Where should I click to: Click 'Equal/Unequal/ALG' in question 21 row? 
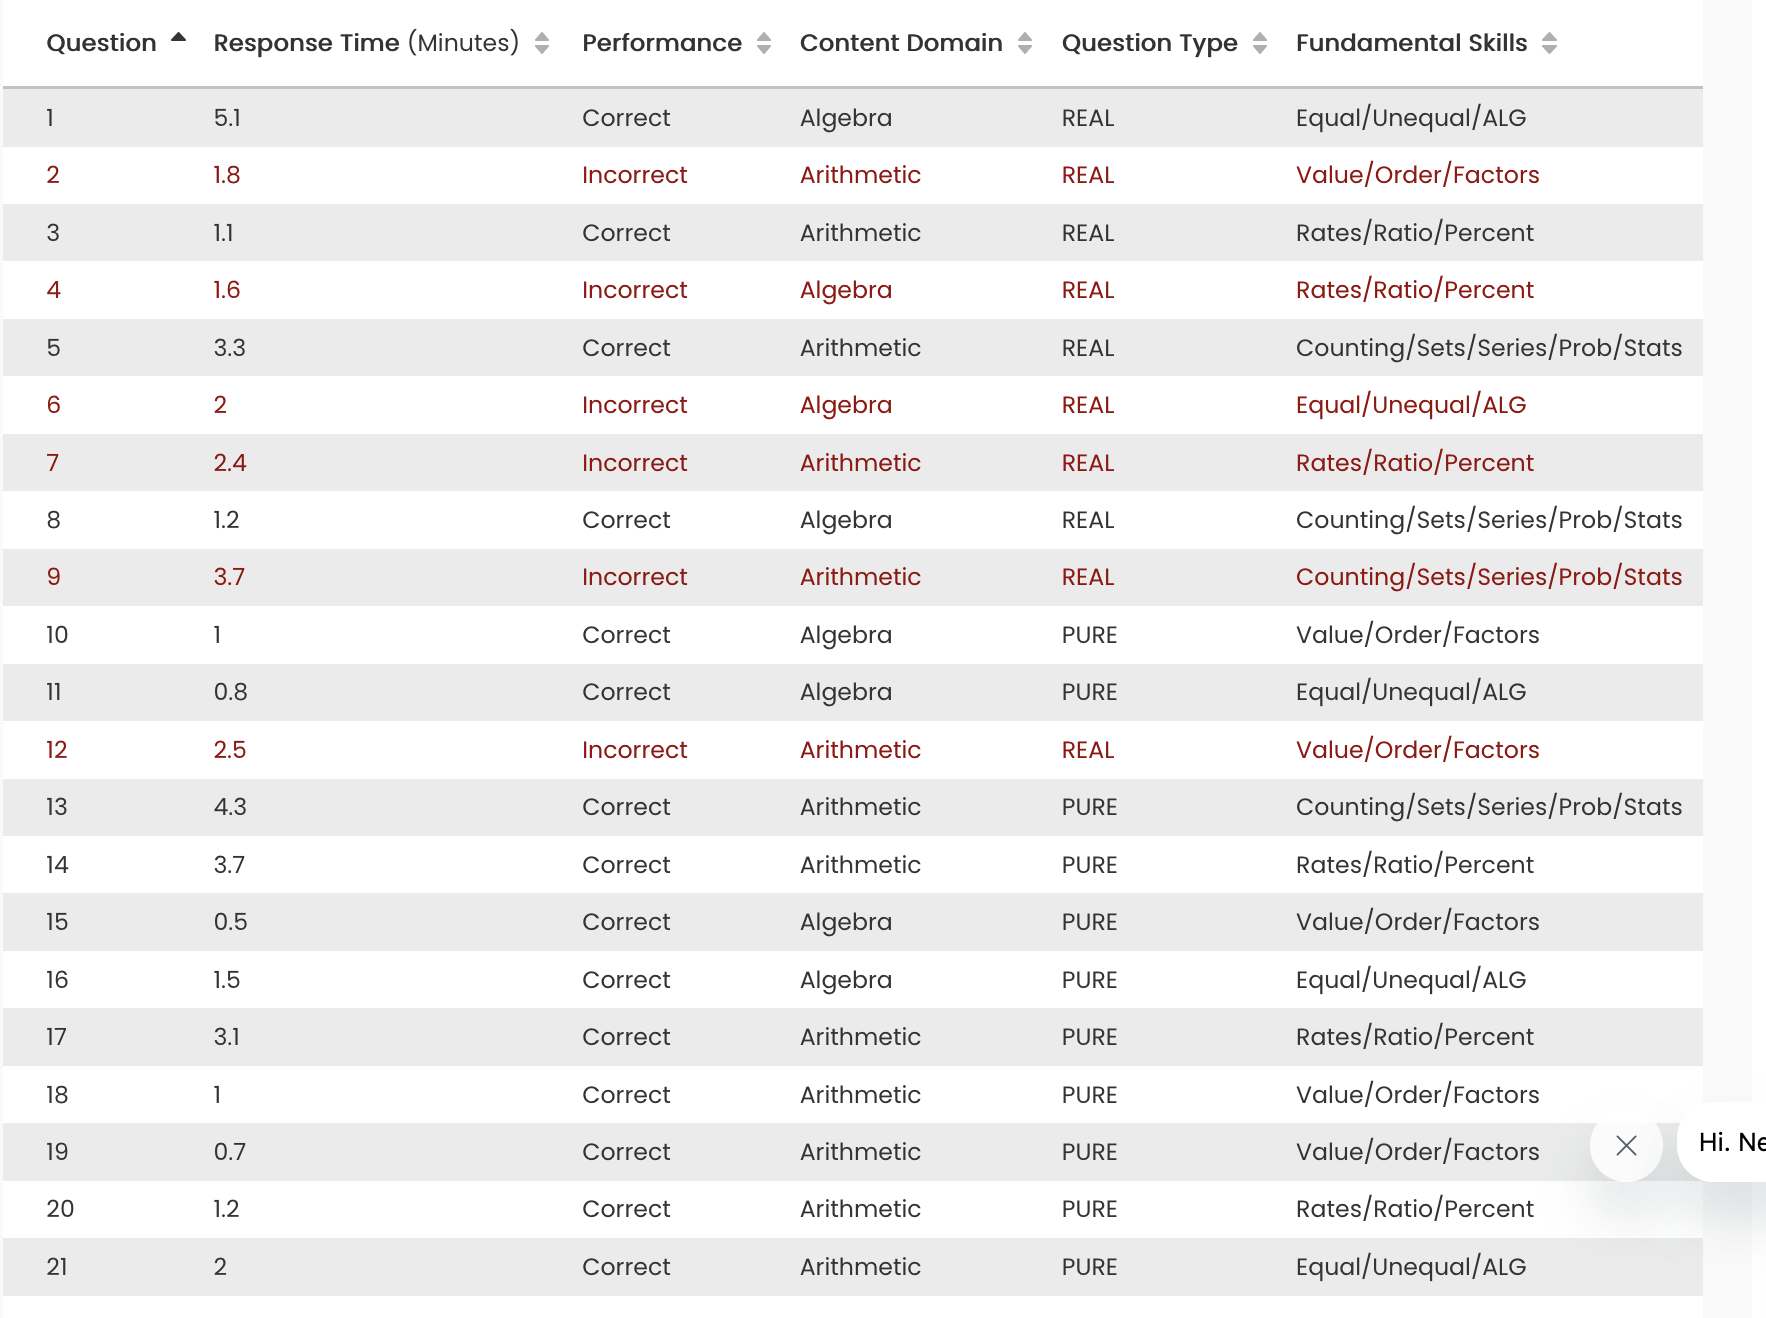point(1410,1267)
